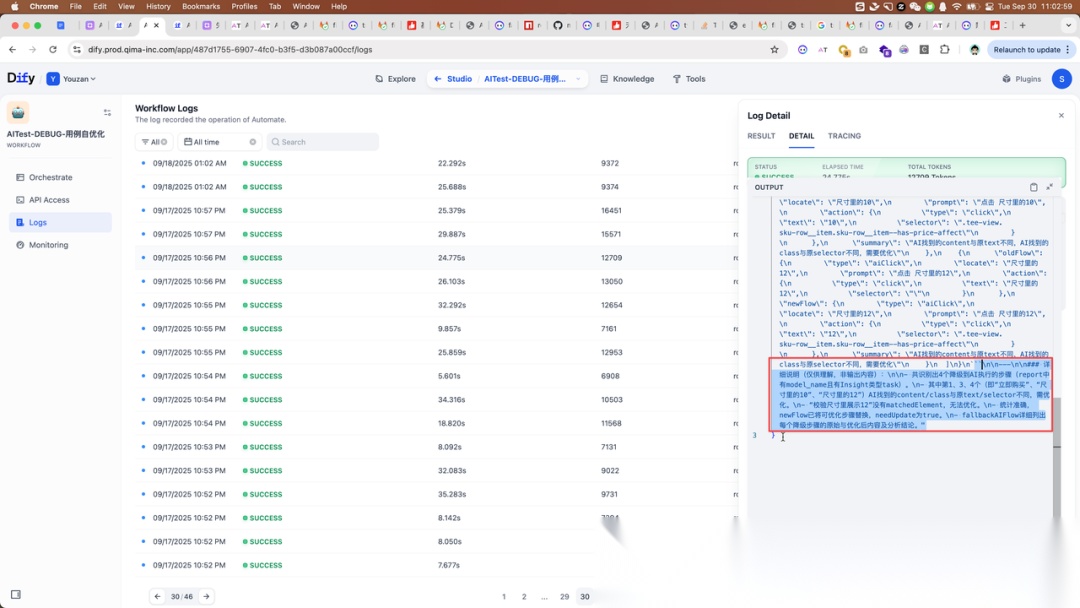Click the Dify logo
1080x608 pixels.
pos(21,78)
